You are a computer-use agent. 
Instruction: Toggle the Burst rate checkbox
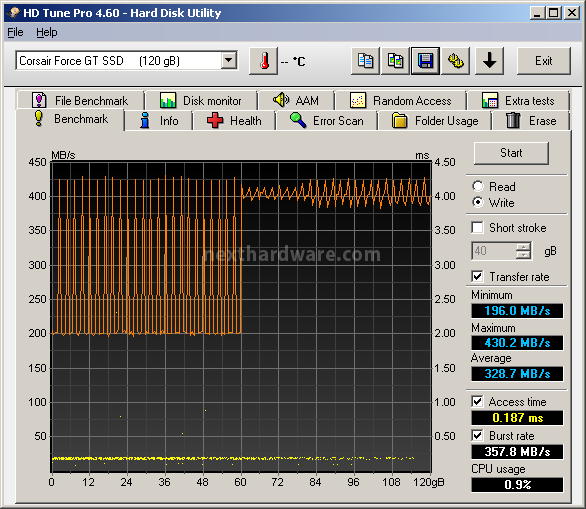point(477,435)
